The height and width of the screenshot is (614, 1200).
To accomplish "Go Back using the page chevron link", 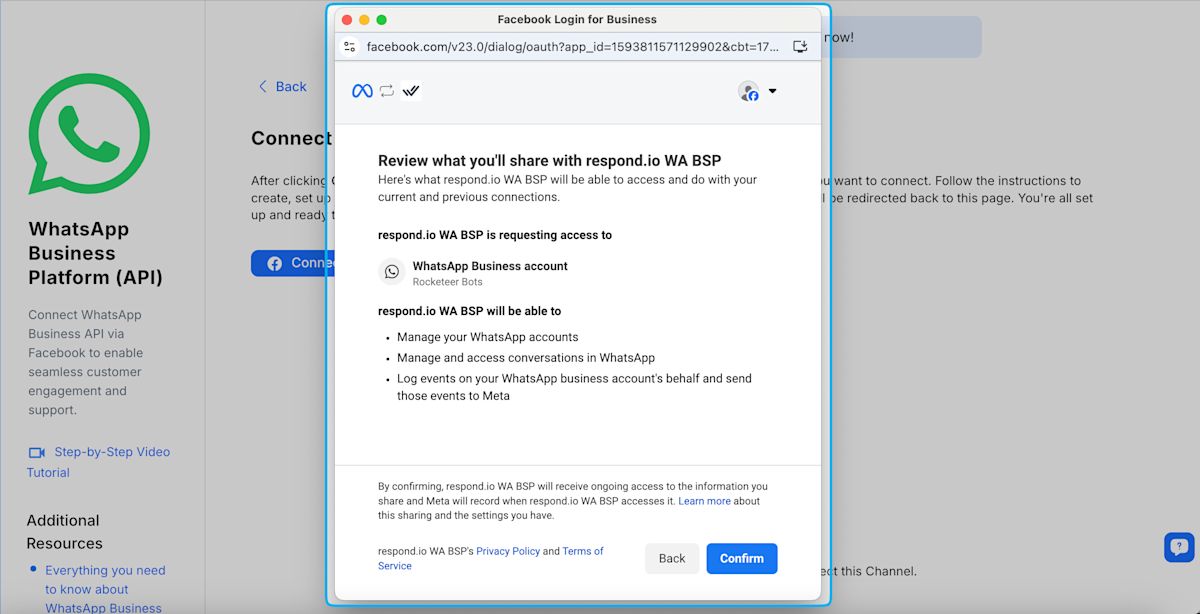I will click(x=282, y=87).
